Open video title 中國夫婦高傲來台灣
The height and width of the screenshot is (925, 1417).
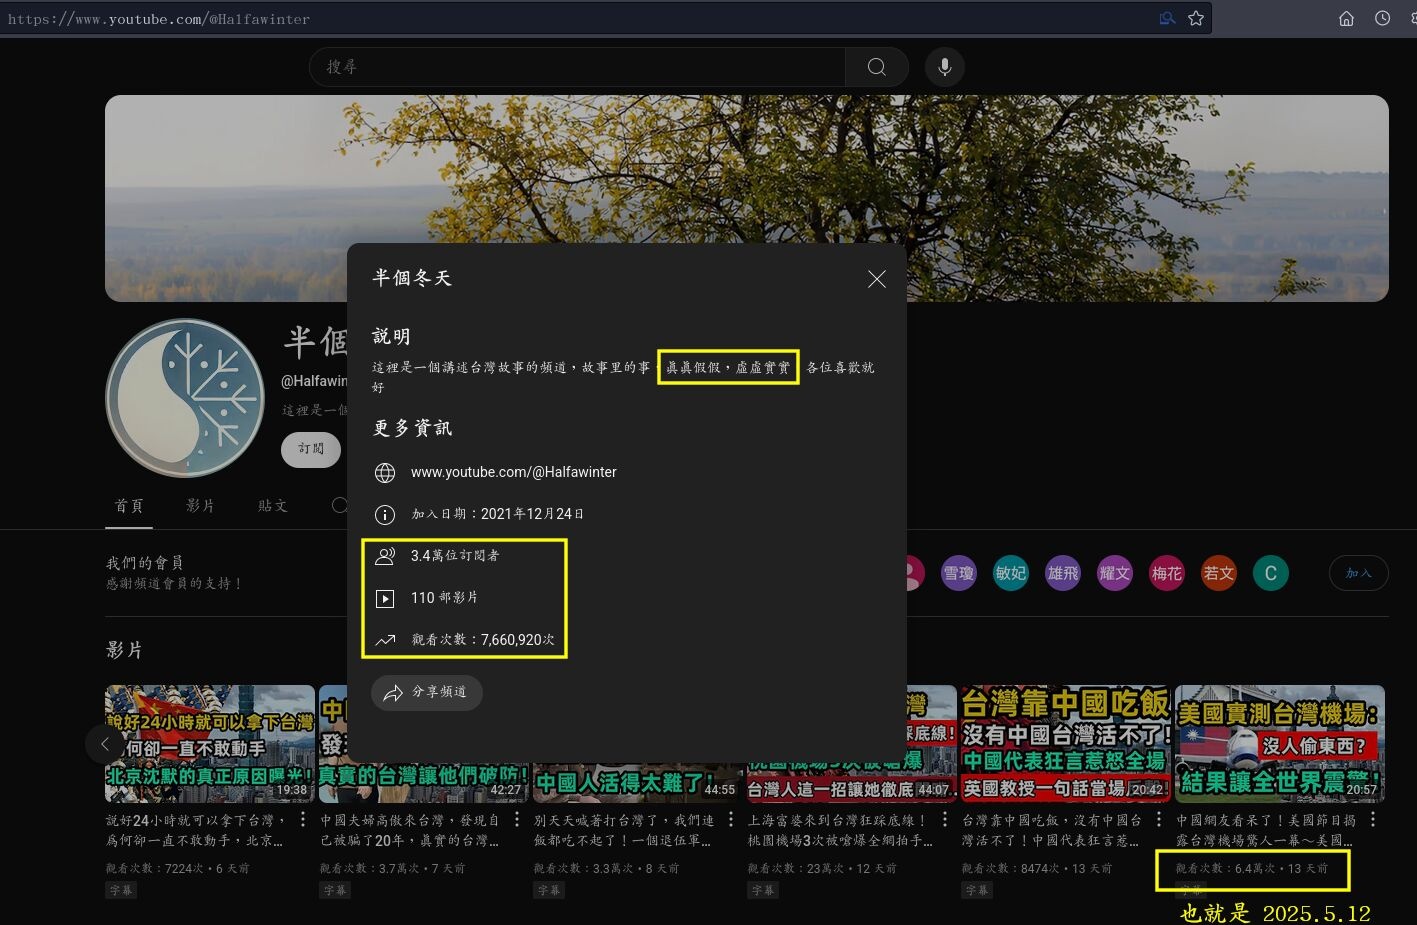tap(410, 830)
